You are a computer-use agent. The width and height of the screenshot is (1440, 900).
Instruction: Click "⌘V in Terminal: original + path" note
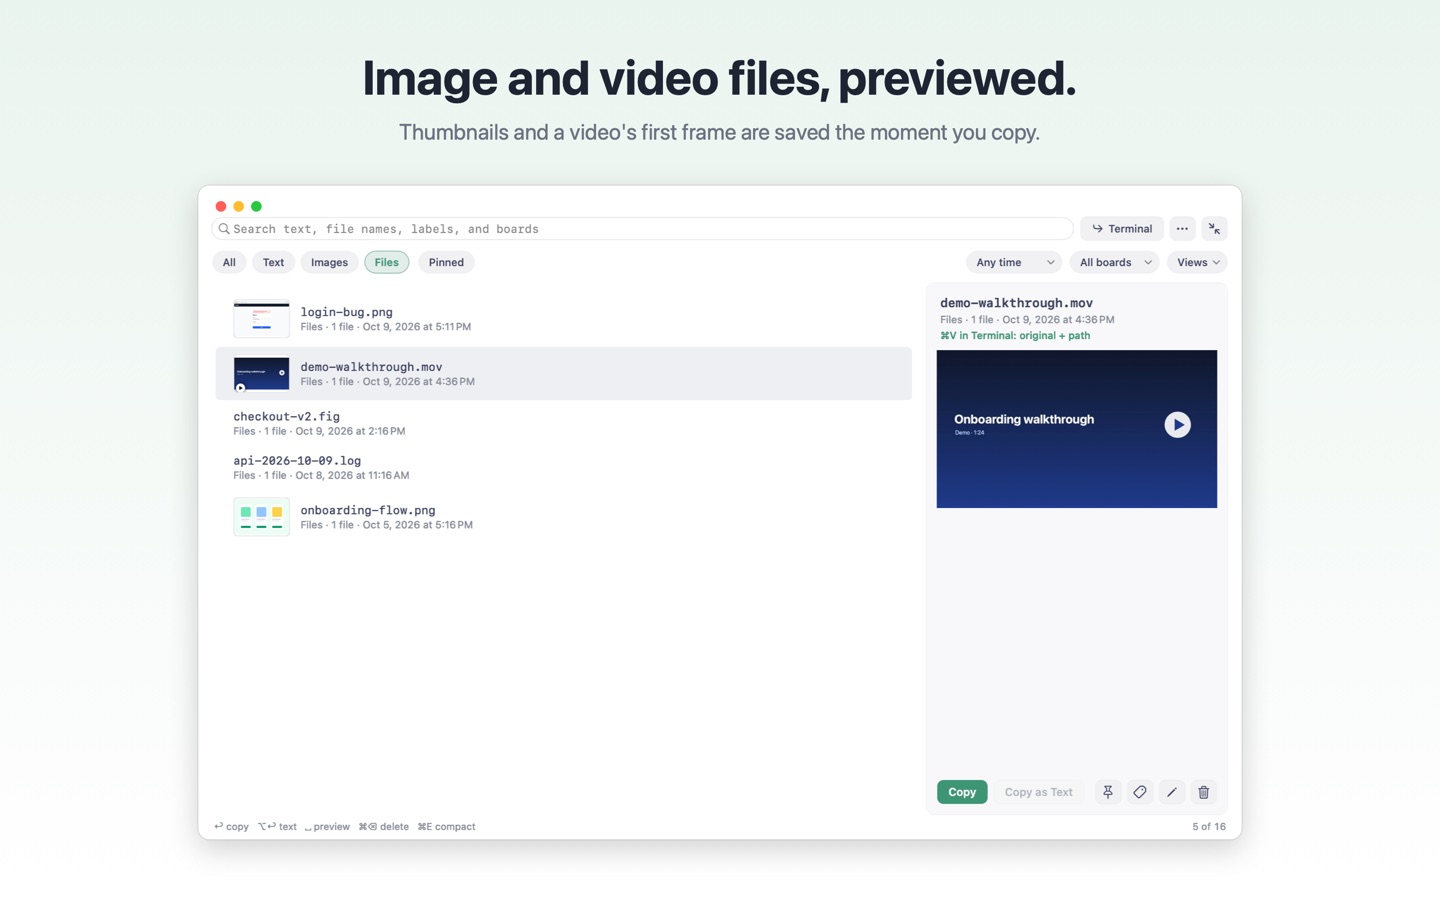click(1015, 336)
